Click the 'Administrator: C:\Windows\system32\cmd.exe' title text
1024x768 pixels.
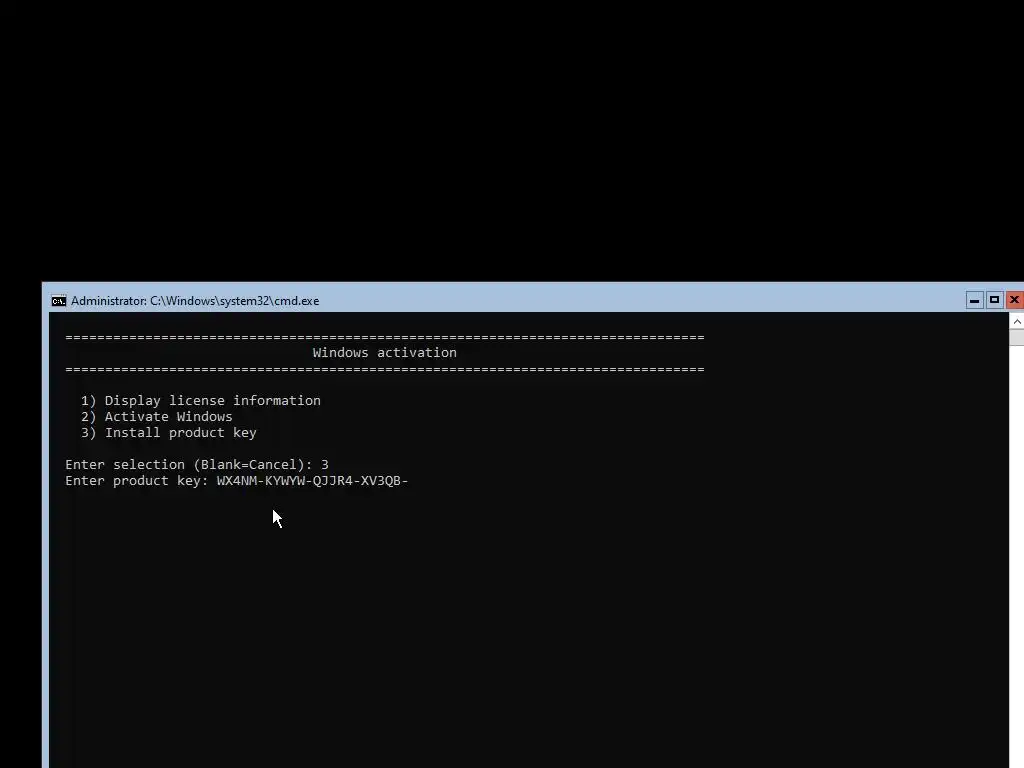(x=195, y=301)
